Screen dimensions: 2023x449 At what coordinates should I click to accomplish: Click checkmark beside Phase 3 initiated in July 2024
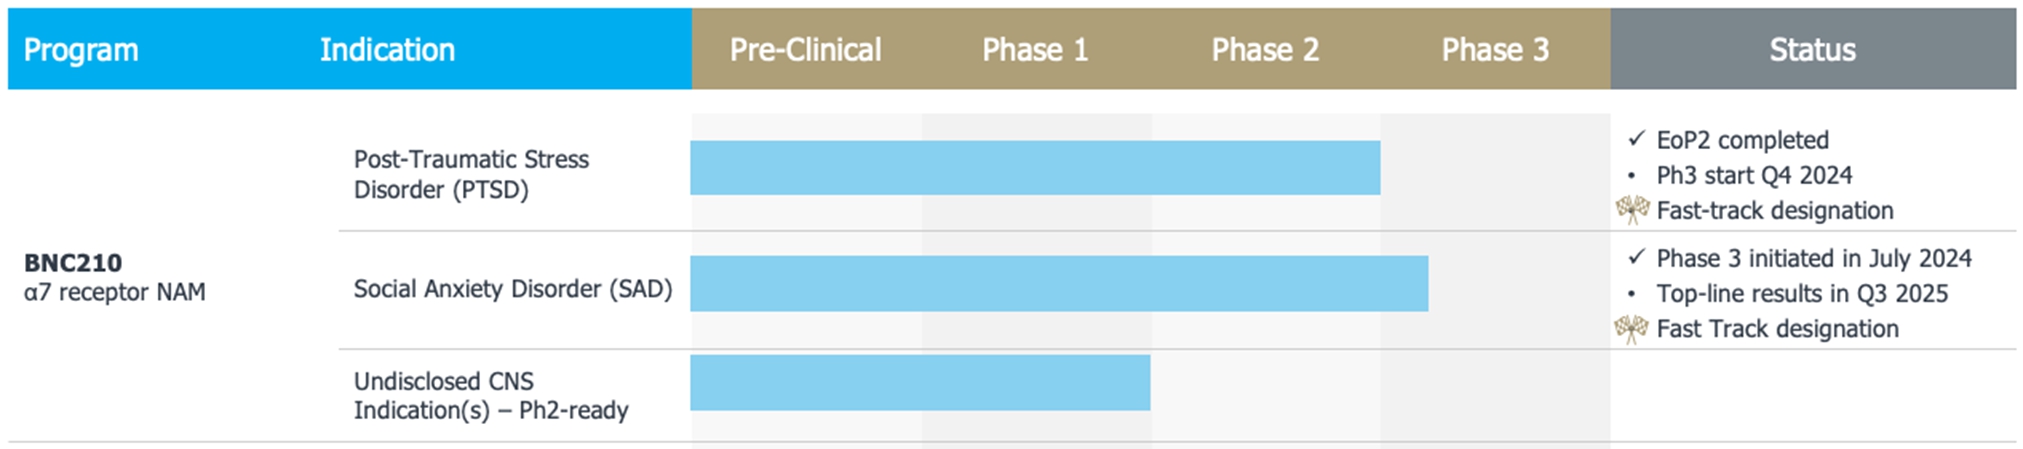point(1636,257)
